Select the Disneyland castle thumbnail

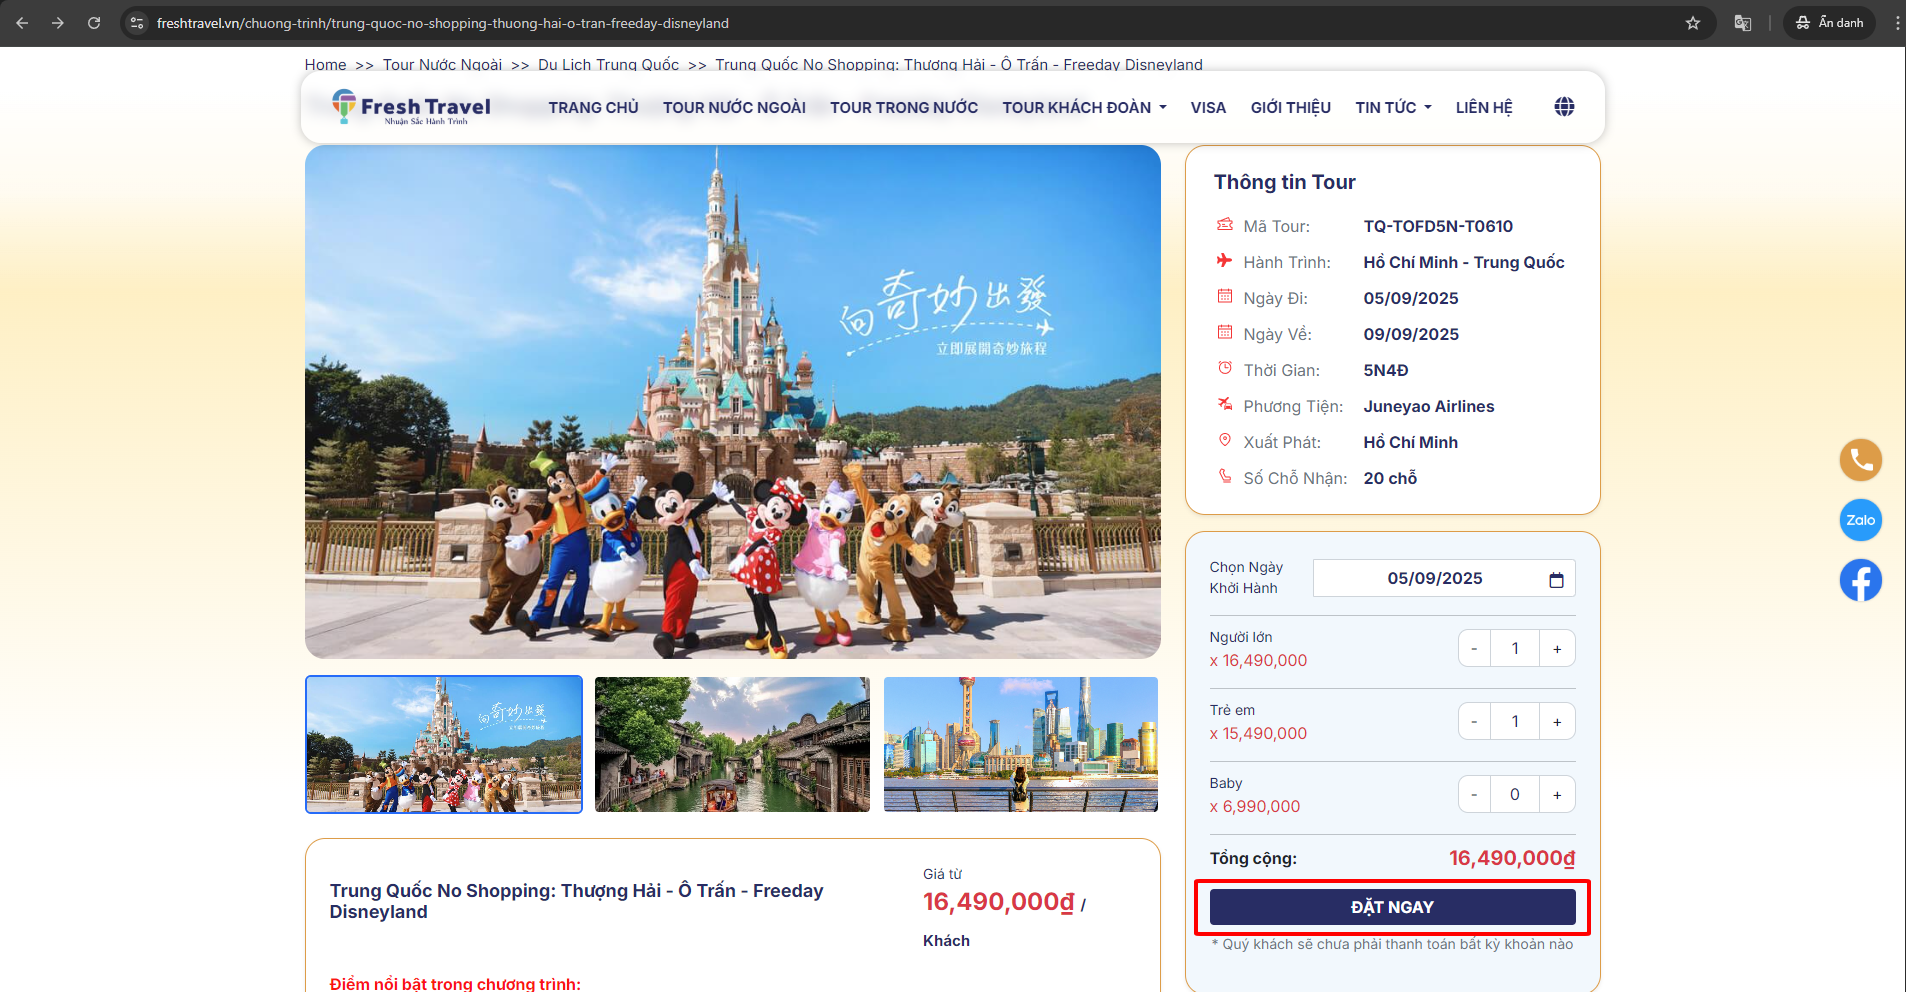(444, 744)
